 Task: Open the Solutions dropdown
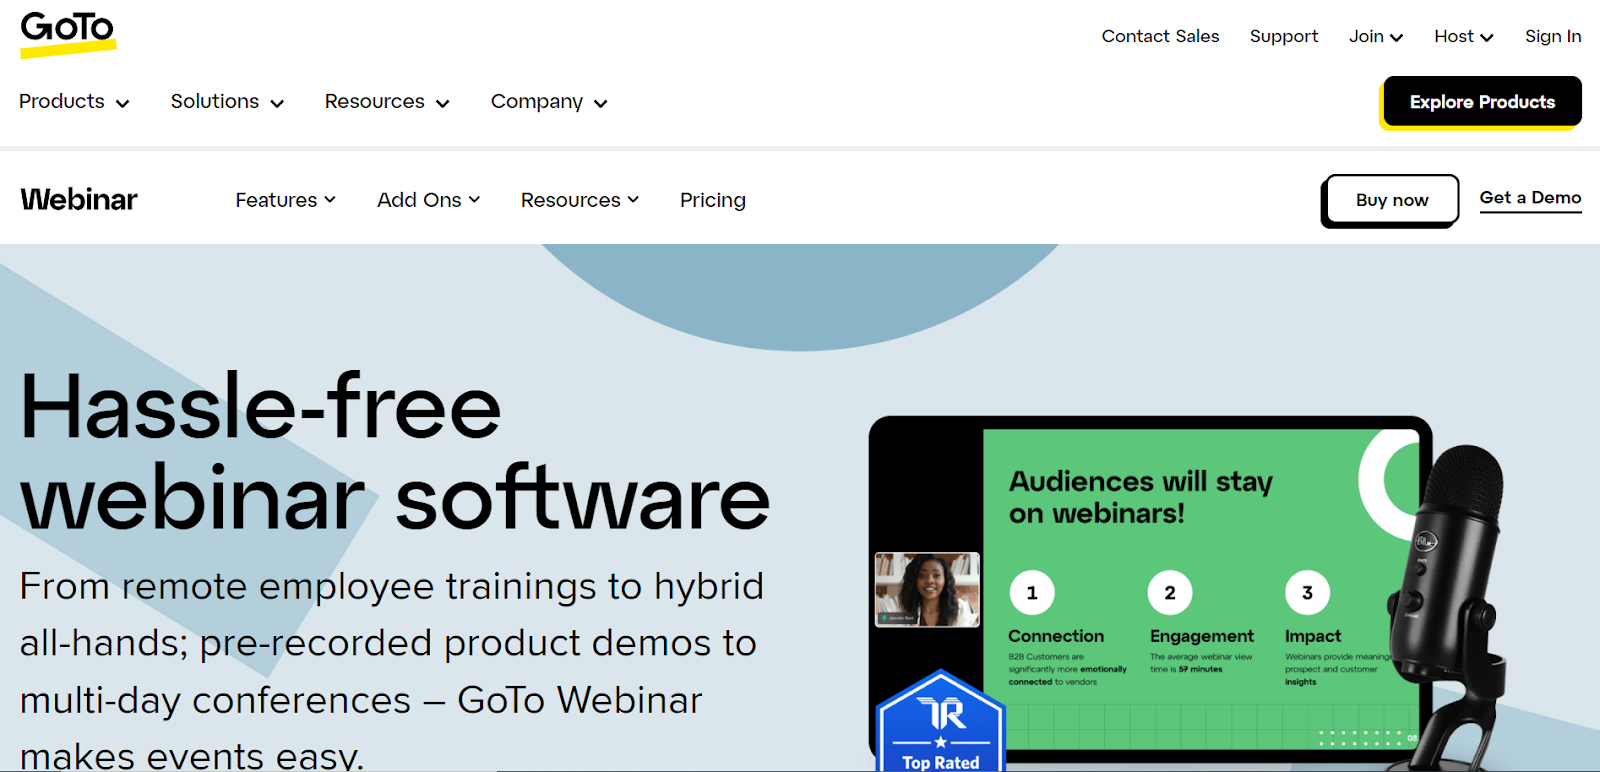(x=227, y=102)
